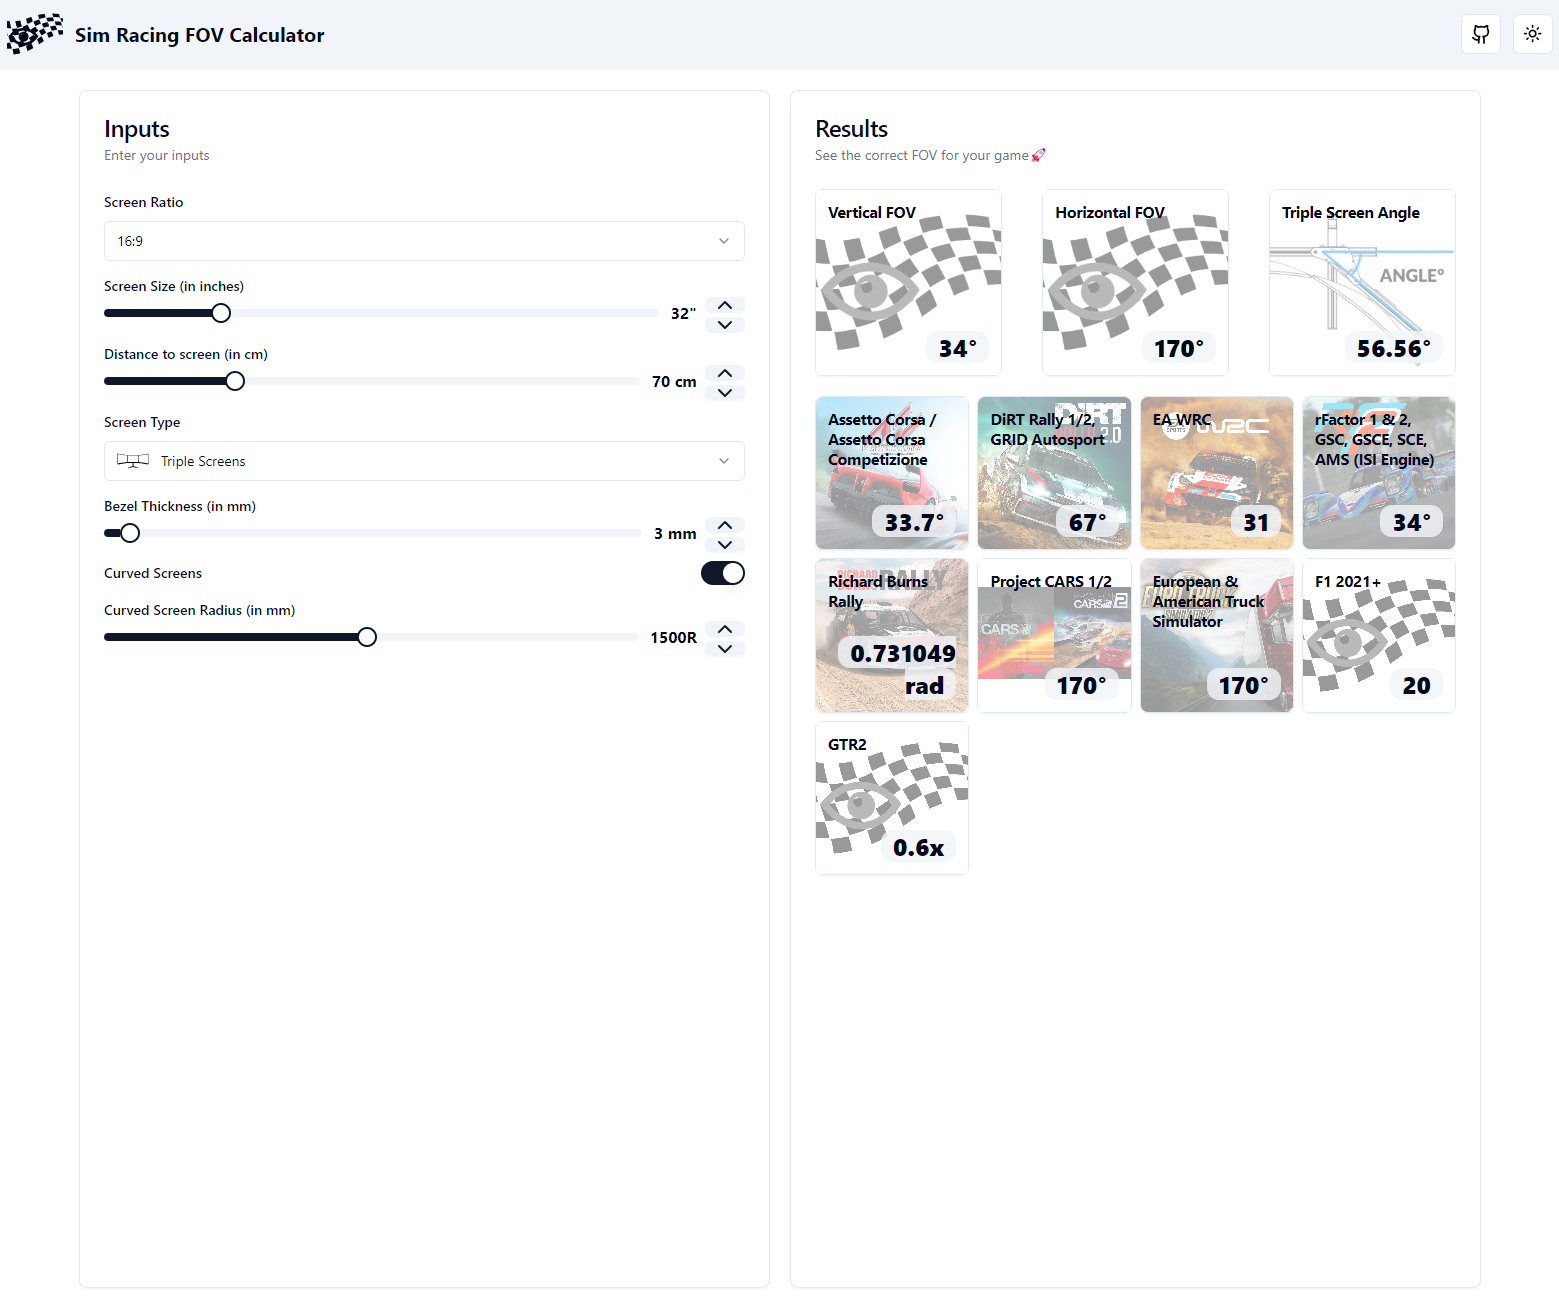Open the EA WRC result card

(1217, 473)
